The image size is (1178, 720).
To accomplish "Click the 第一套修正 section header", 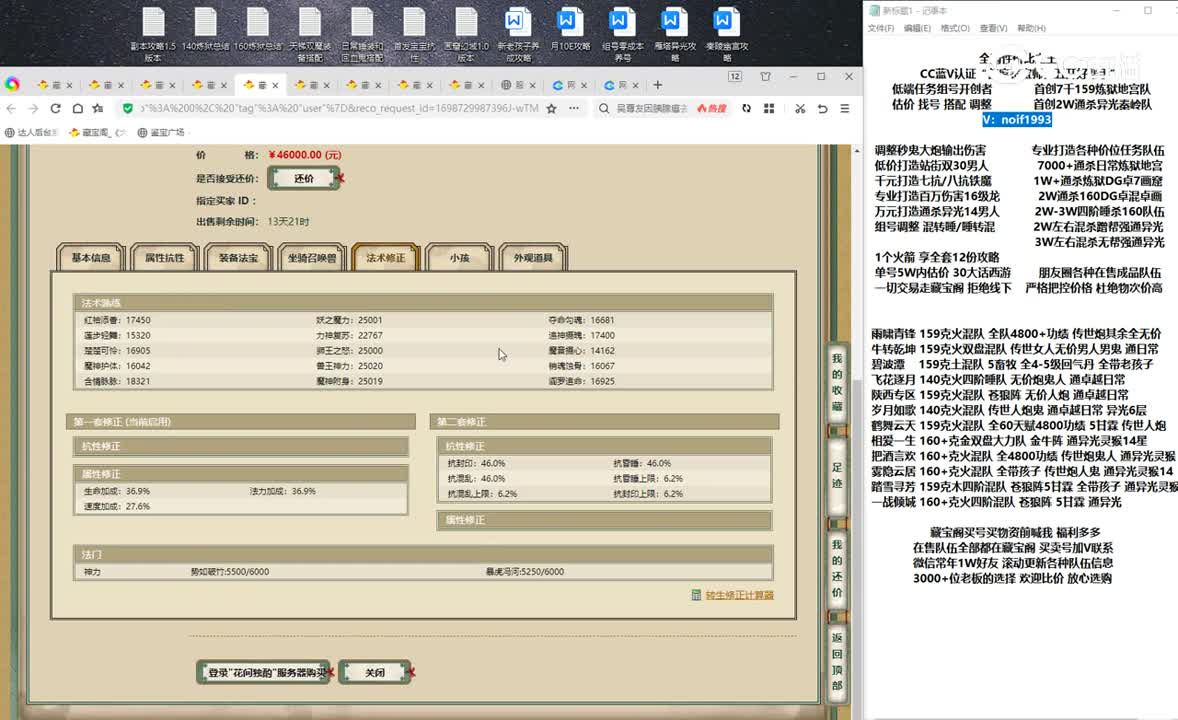I will [x=240, y=422].
